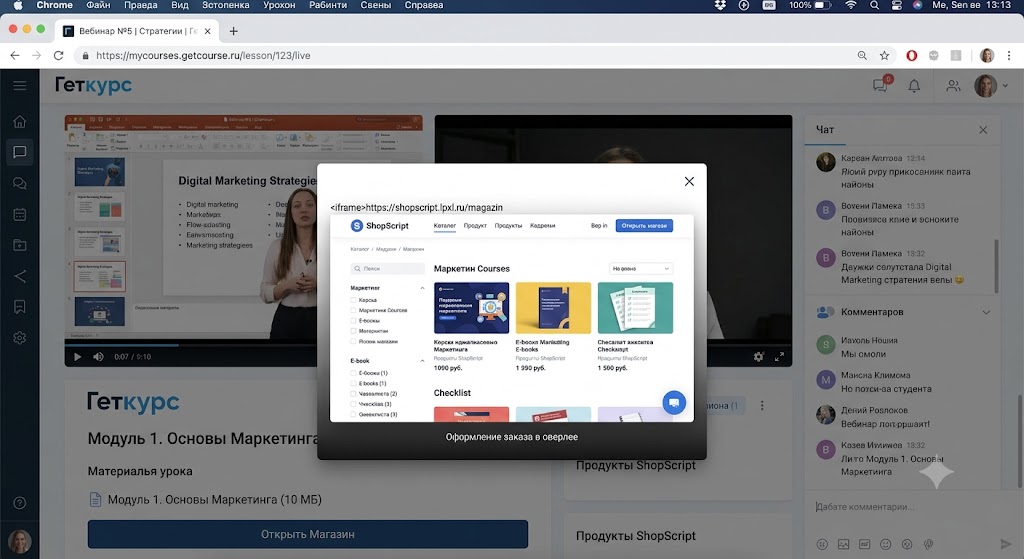
Task: Tick the E-бооки (1) checkbox
Action: [x=353, y=373]
